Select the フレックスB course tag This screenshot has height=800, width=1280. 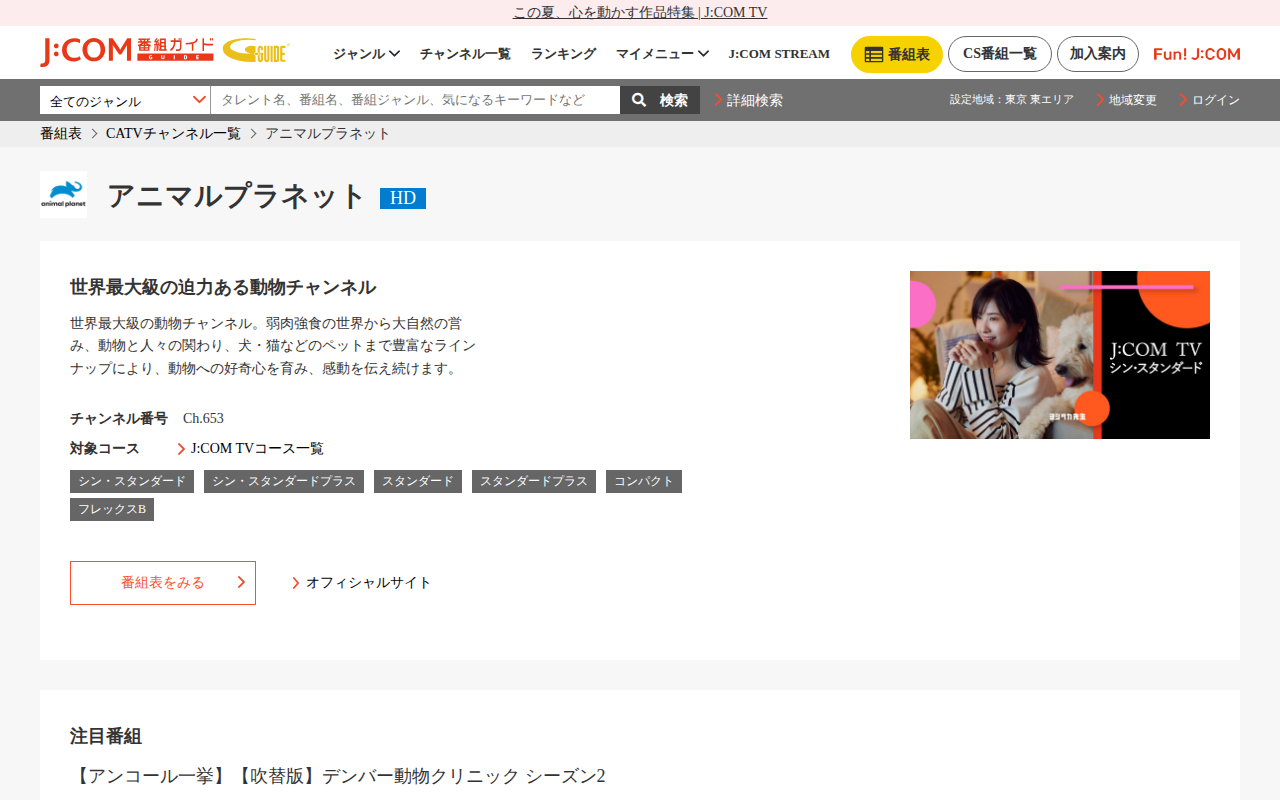pyautogui.click(x=112, y=509)
